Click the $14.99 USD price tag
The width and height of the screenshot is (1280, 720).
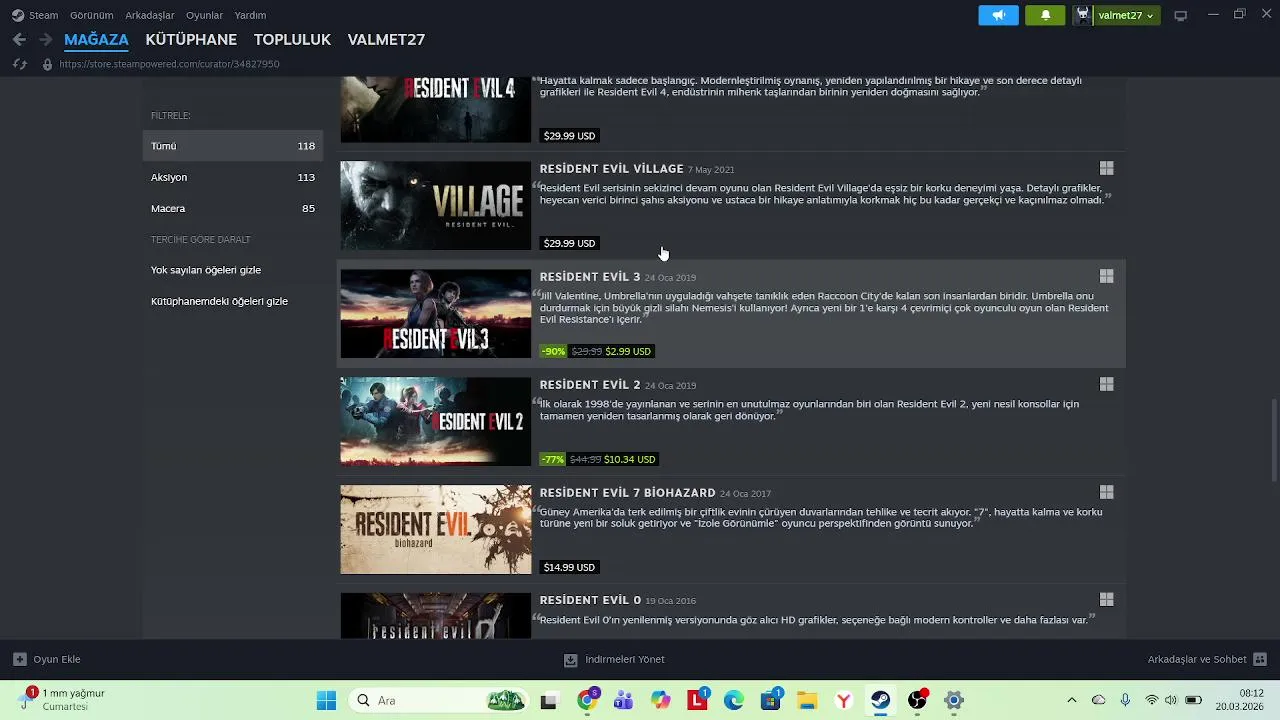[569, 567]
